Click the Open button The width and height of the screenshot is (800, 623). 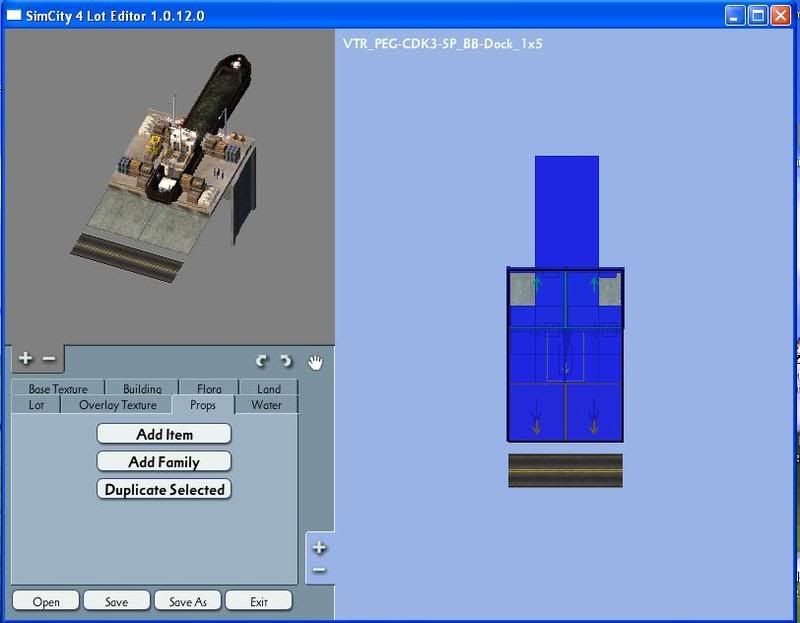click(x=46, y=601)
